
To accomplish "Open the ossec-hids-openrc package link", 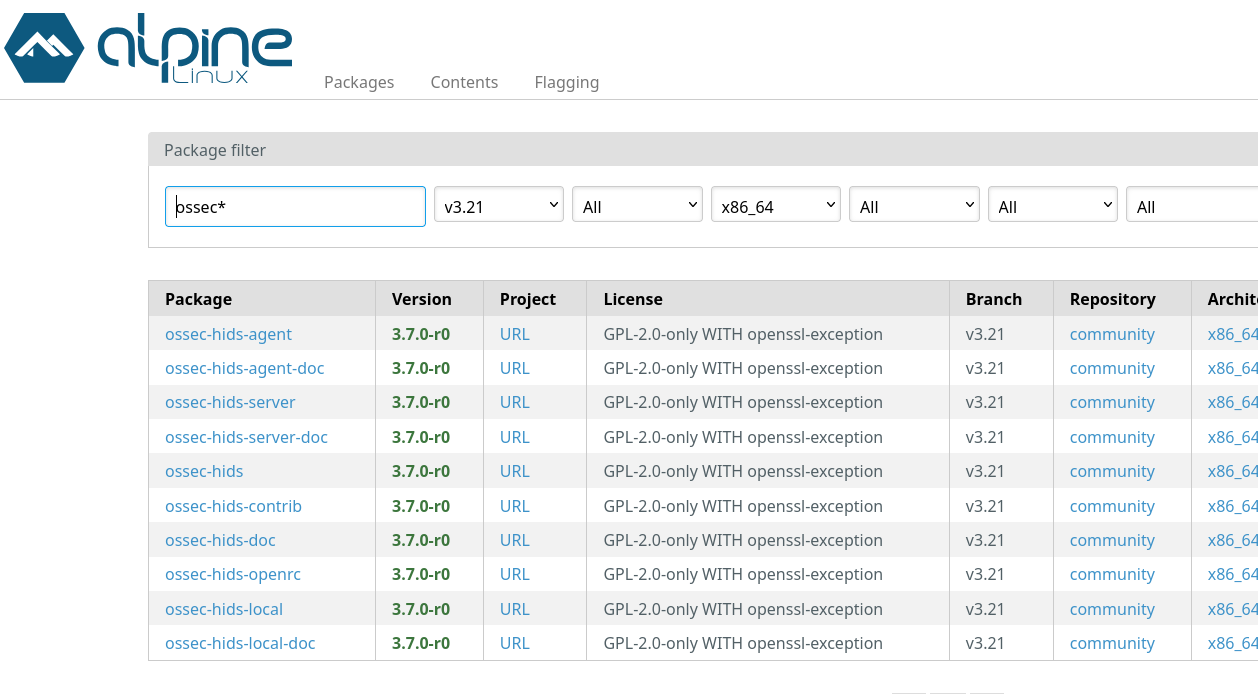I will tap(233, 574).
